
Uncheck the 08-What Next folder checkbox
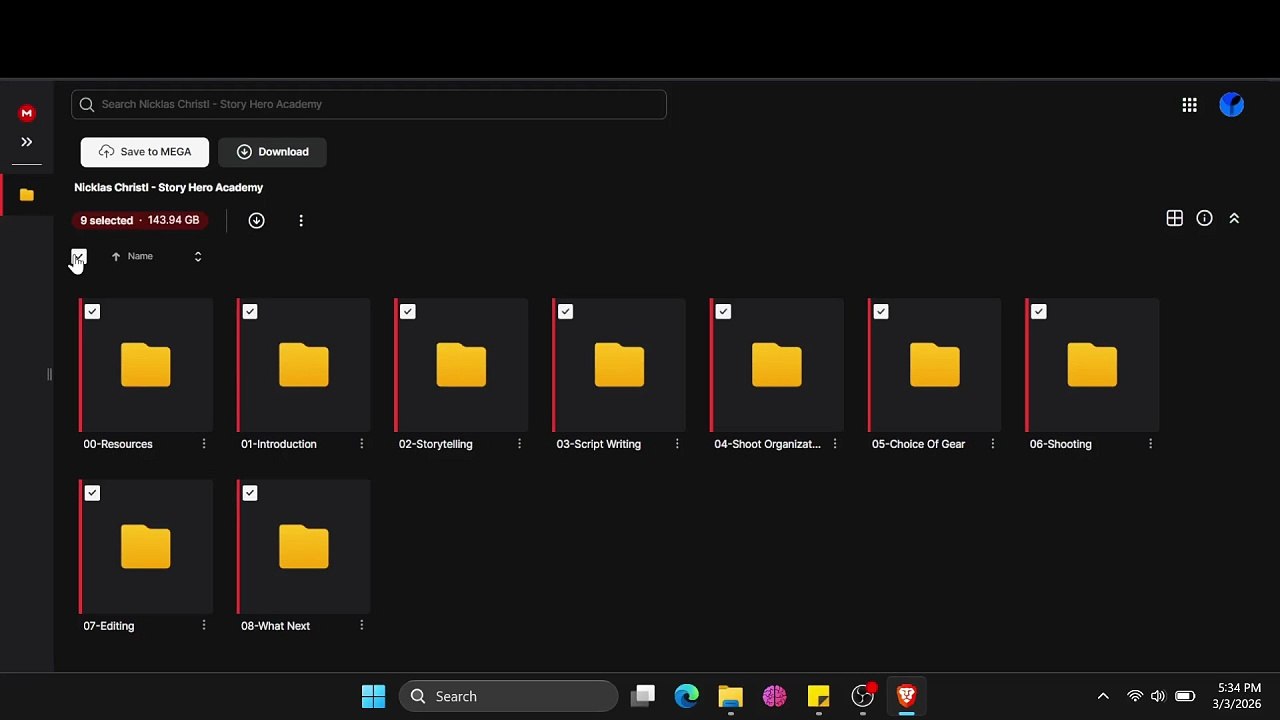point(250,493)
